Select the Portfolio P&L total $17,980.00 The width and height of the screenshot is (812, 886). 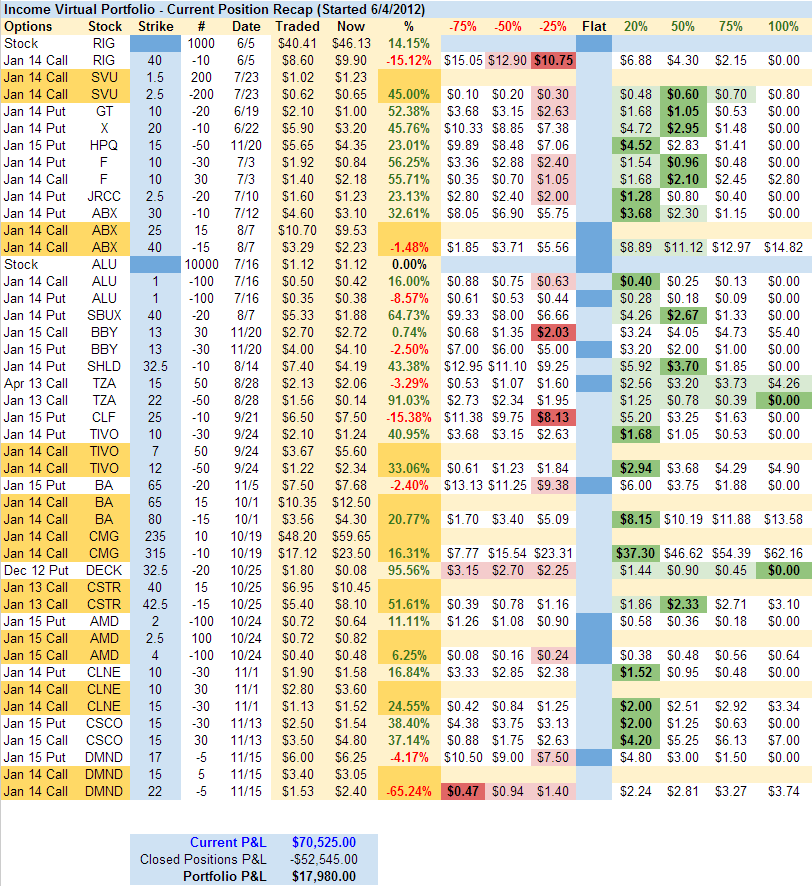pos(324,876)
